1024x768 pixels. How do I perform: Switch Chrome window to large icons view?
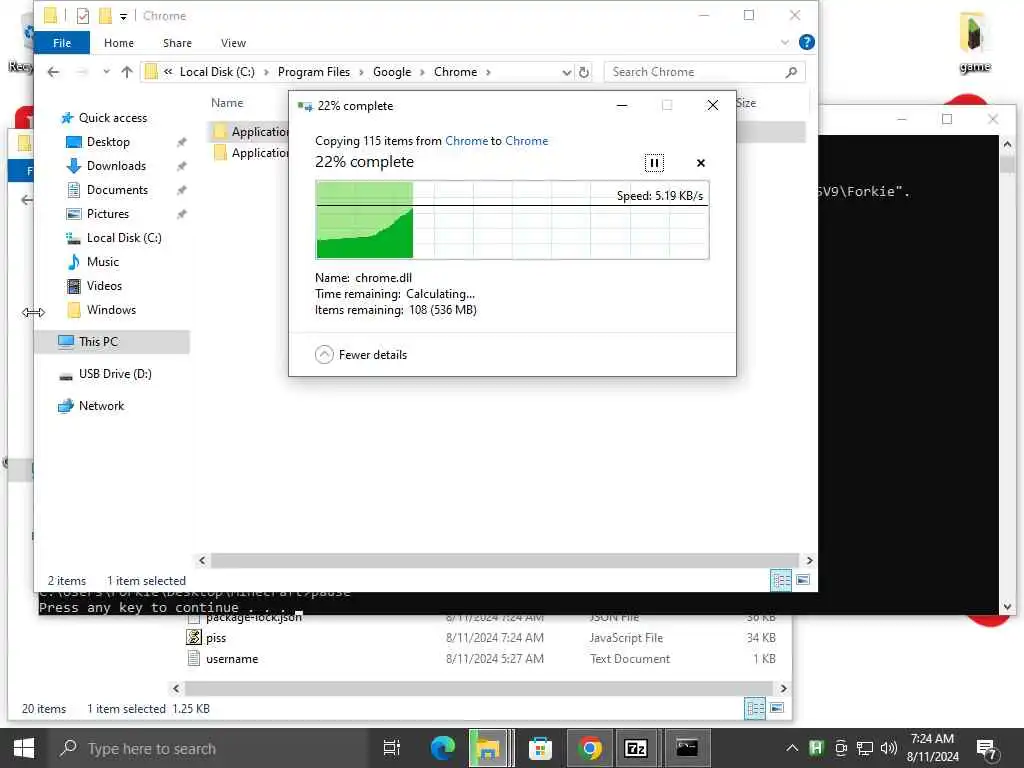(803, 580)
